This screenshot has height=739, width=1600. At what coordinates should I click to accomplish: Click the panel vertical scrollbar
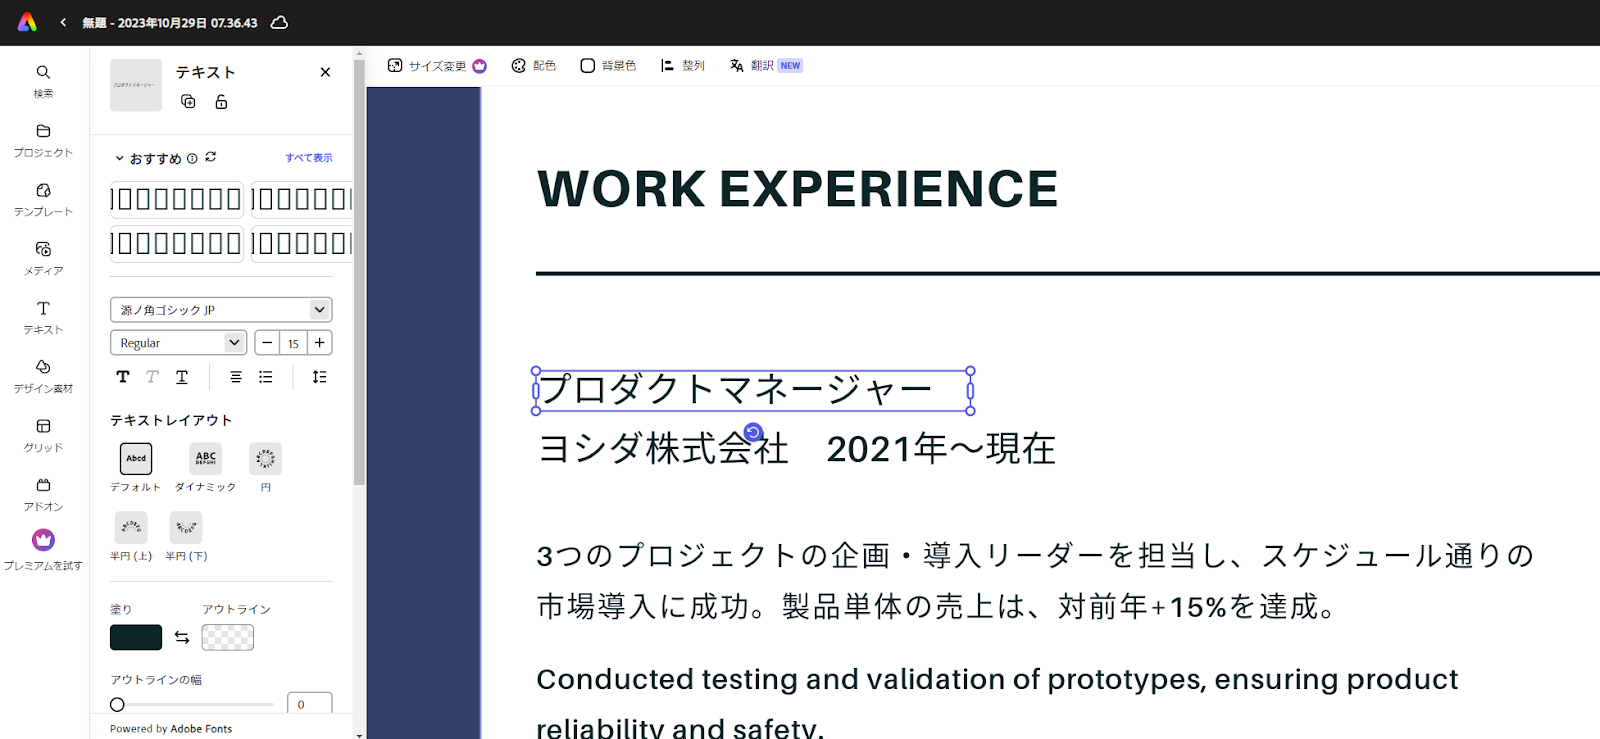(x=359, y=271)
